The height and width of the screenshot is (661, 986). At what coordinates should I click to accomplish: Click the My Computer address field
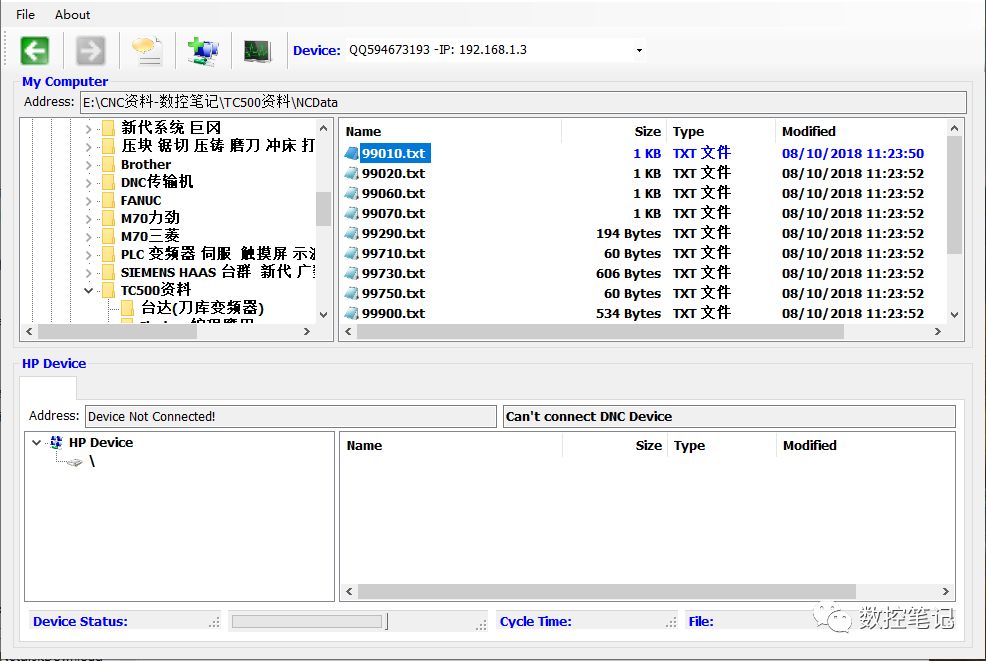tap(523, 103)
